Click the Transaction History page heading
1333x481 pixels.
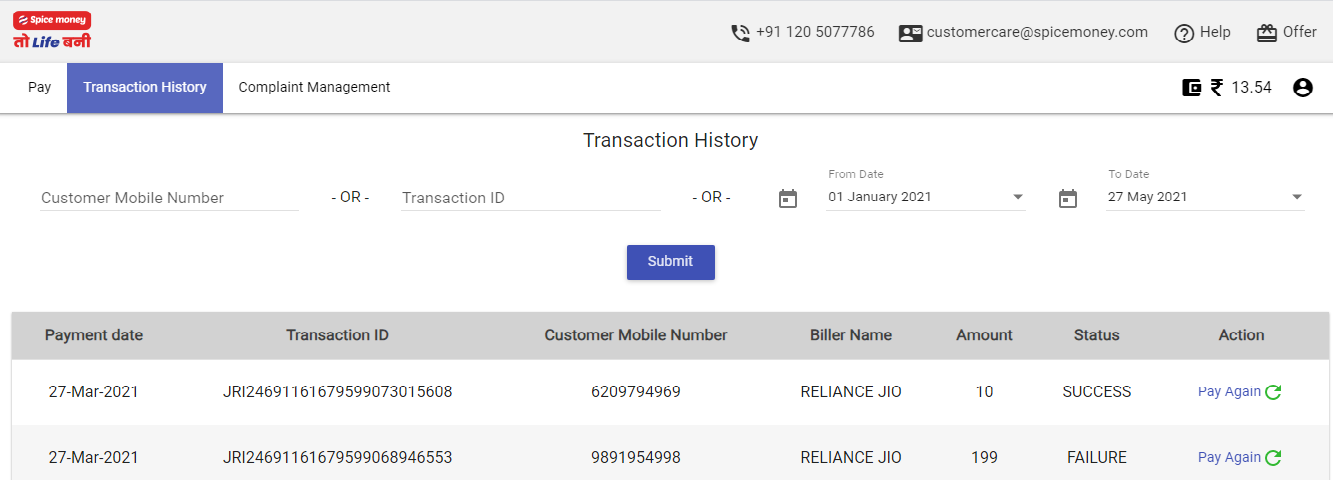pyautogui.click(x=670, y=140)
